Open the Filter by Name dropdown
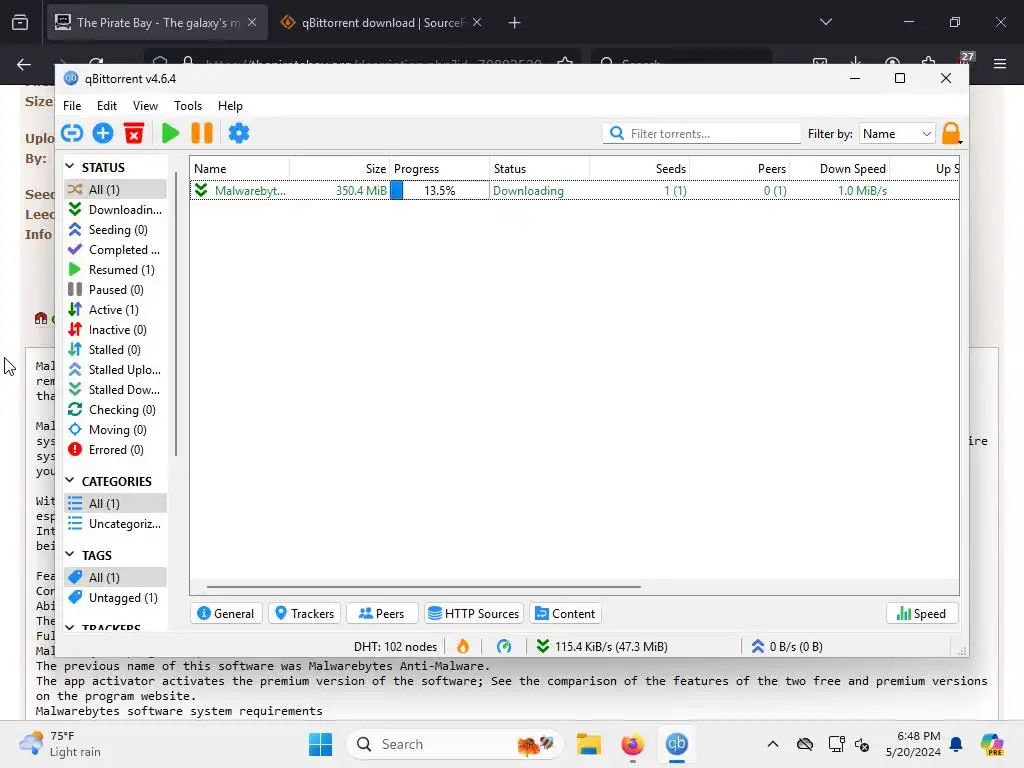Image resolution: width=1024 pixels, height=768 pixels. (x=897, y=133)
